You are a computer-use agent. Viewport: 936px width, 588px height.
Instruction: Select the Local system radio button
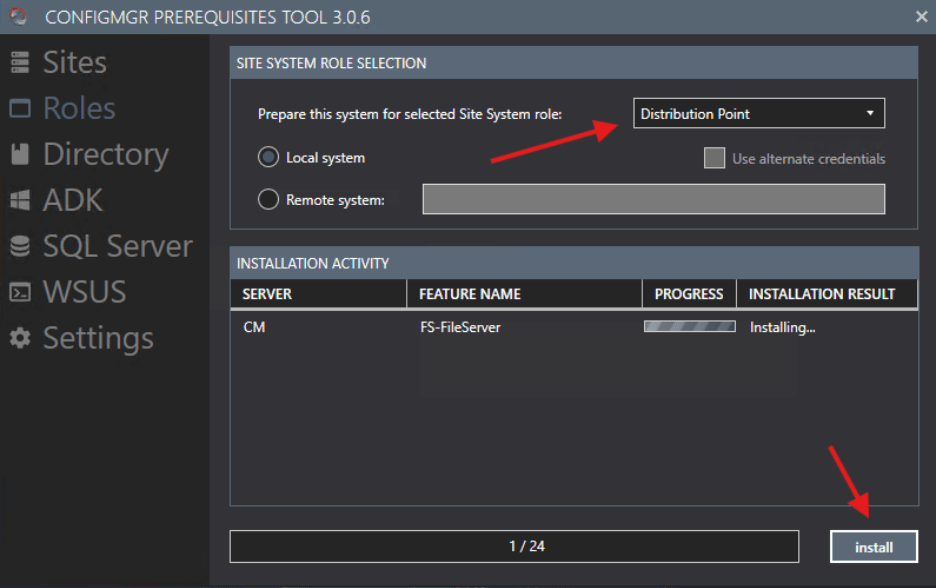(x=268, y=157)
